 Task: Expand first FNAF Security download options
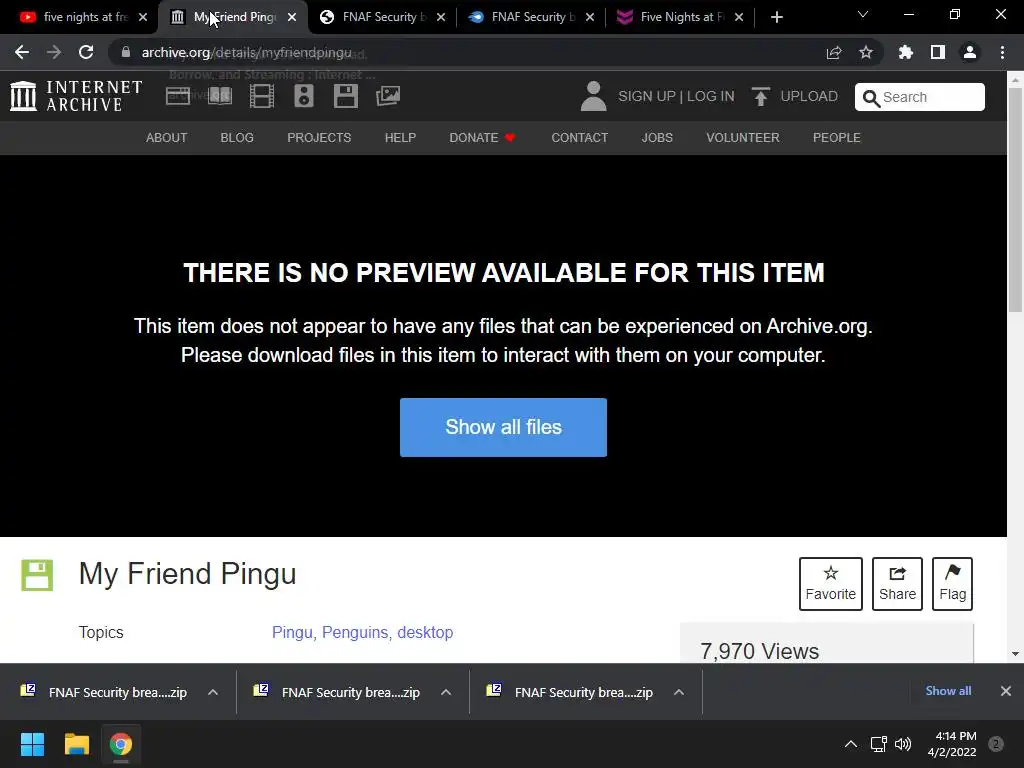click(x=213, y=692)
